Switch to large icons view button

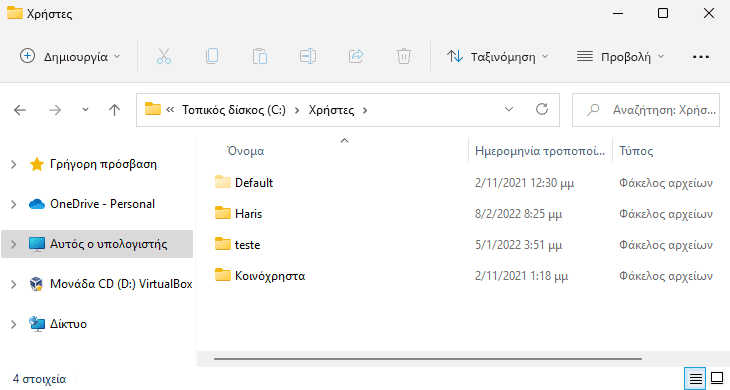pos(717,378)
